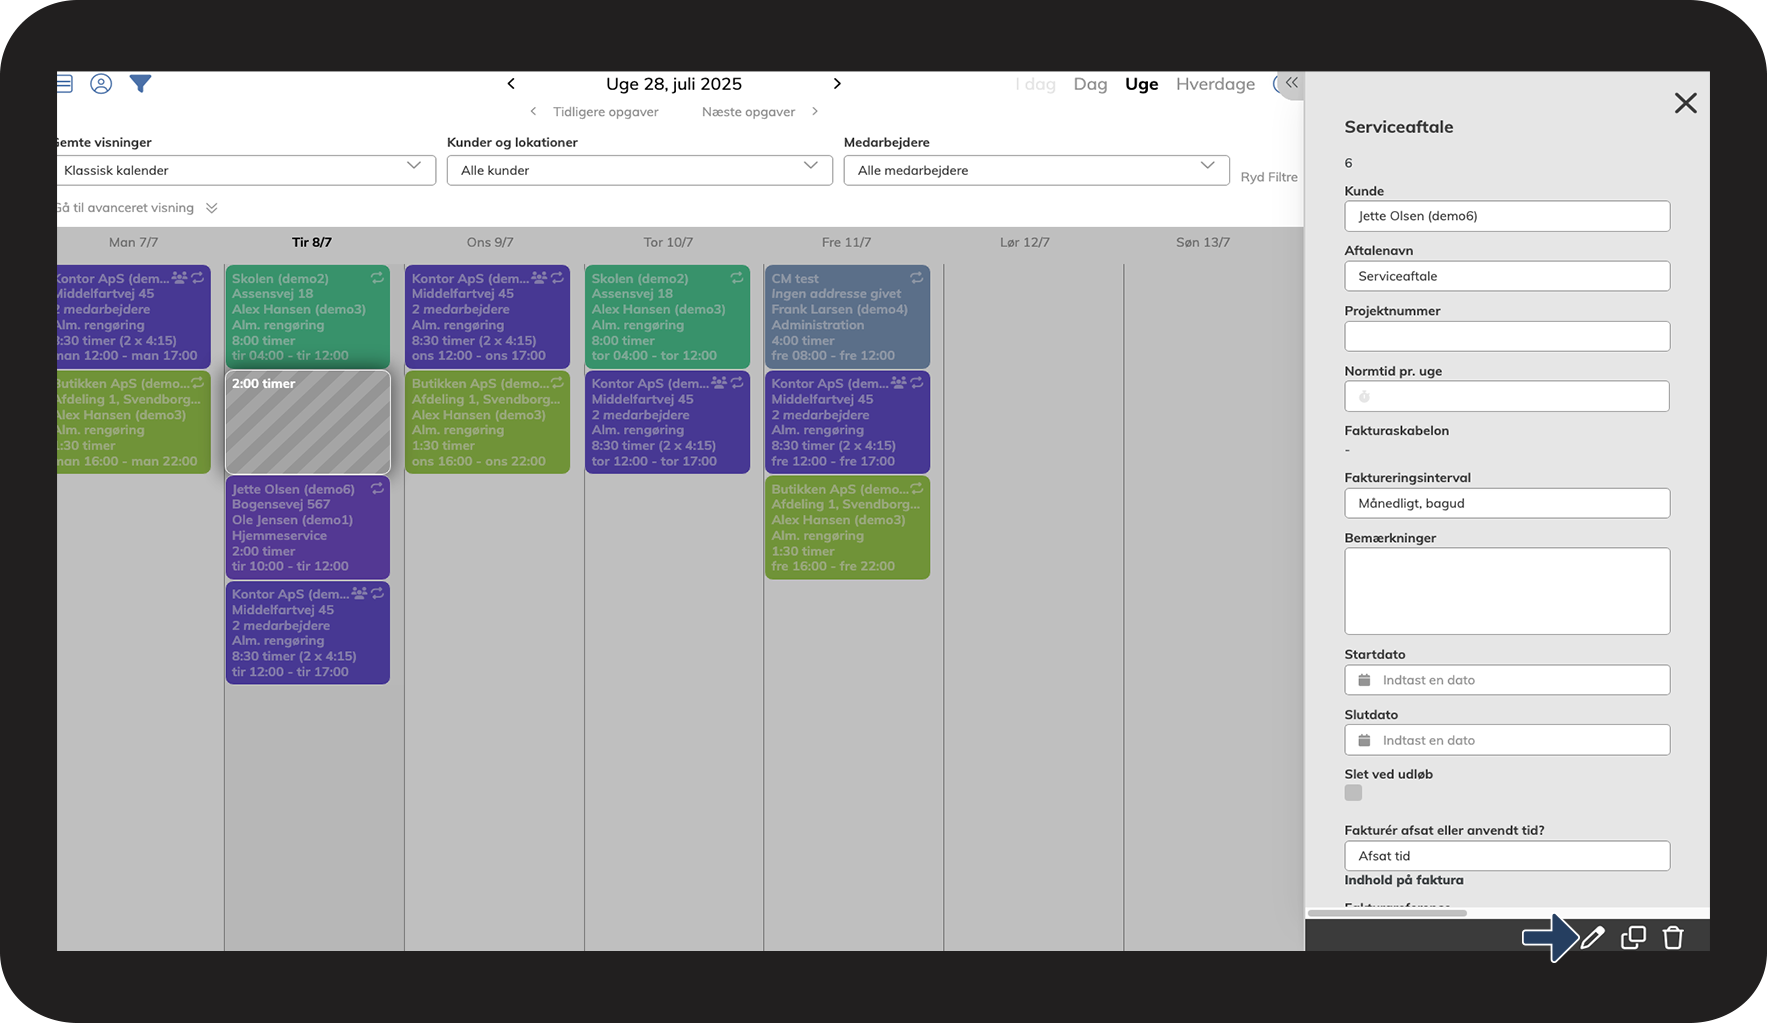1767x1023 pixels.
Task: Collapse side panel with double chevron icon
Action: [x=1292, y=83]
